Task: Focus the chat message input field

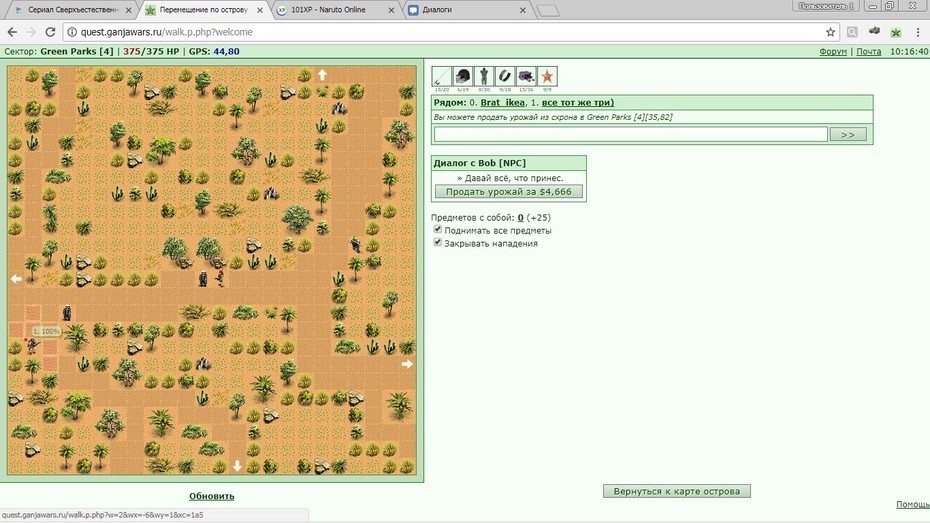Action: (x=630, y=135)
